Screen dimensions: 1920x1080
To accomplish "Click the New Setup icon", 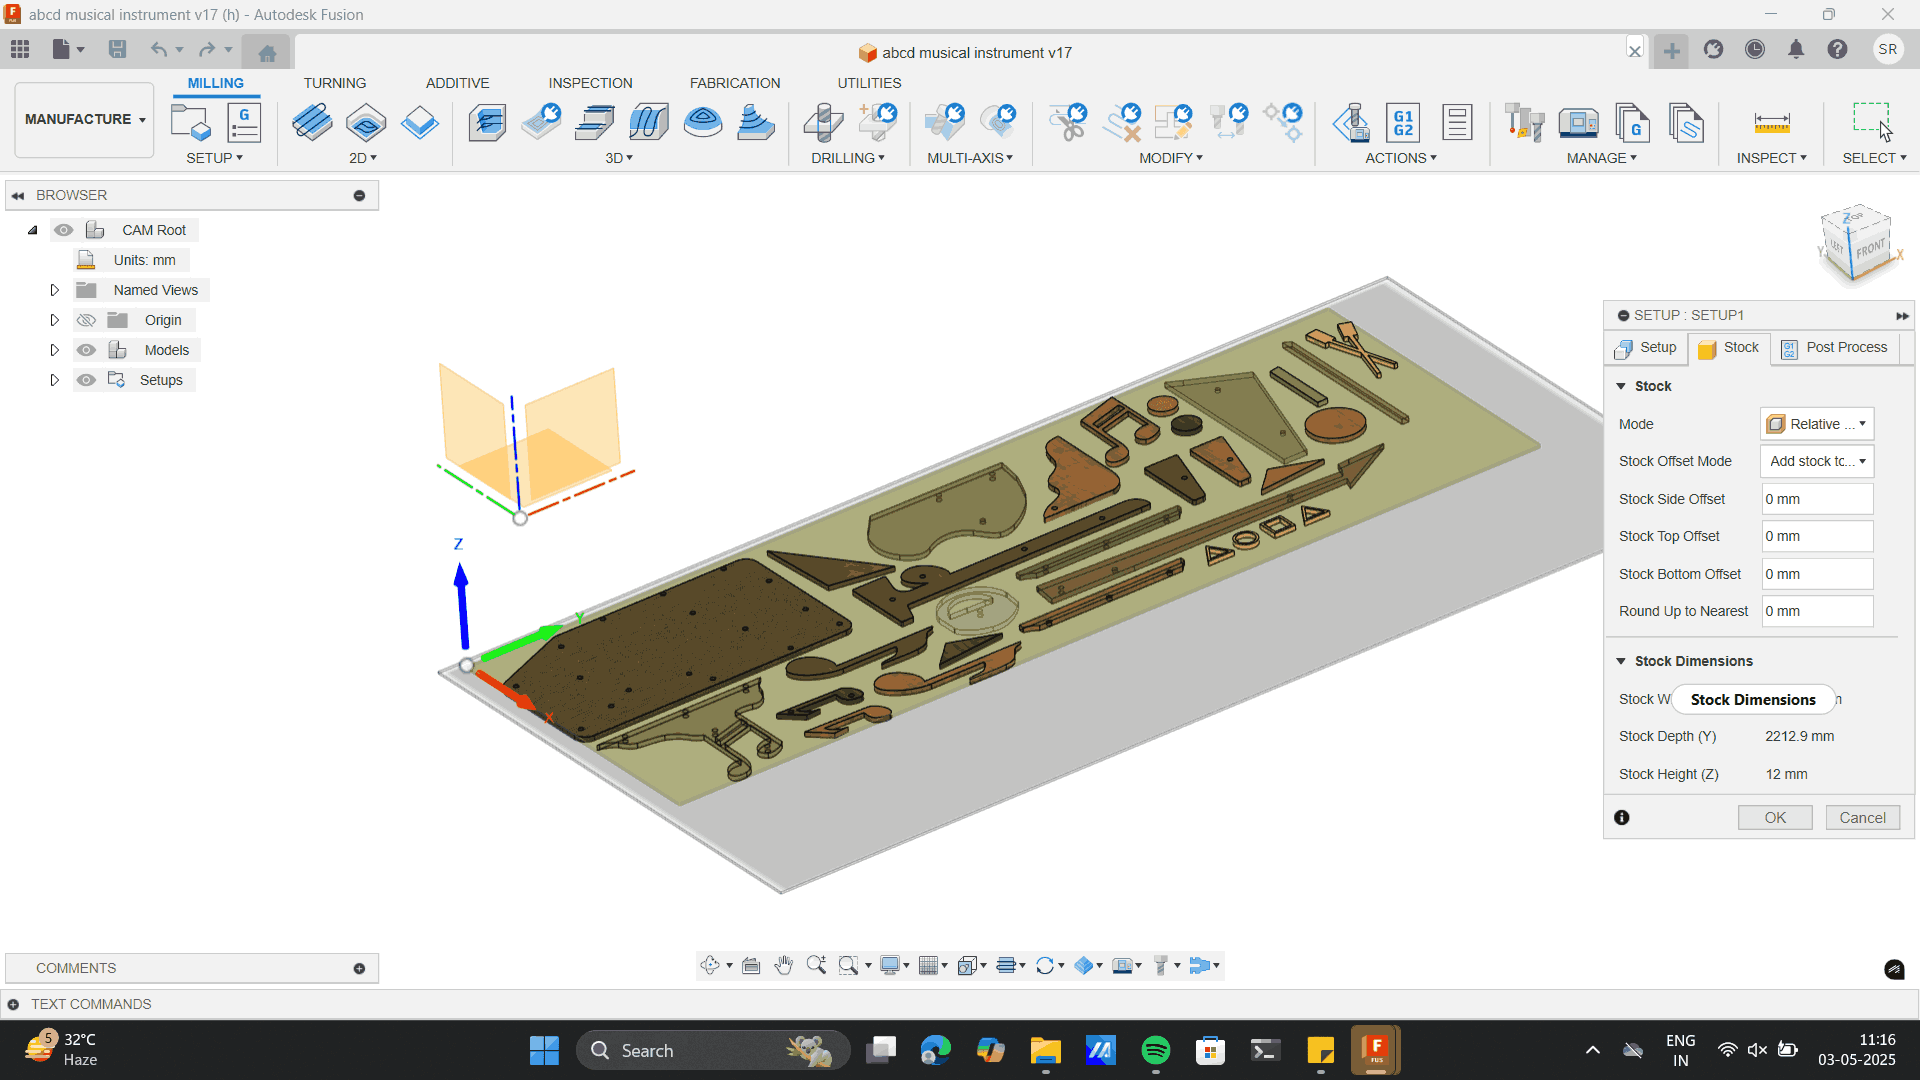I will (x=190, y=122).
